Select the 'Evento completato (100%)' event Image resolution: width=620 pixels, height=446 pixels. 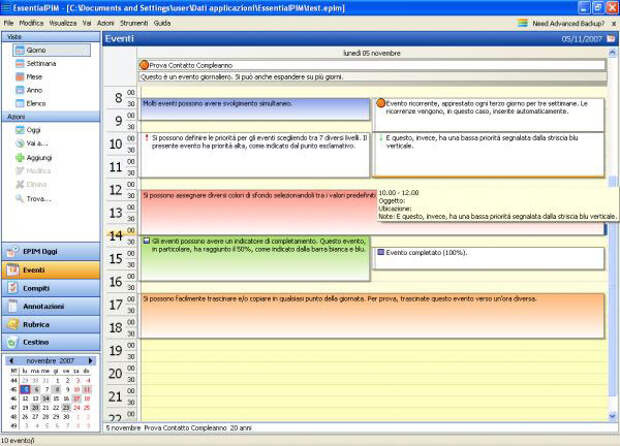(x=489, y=259)
